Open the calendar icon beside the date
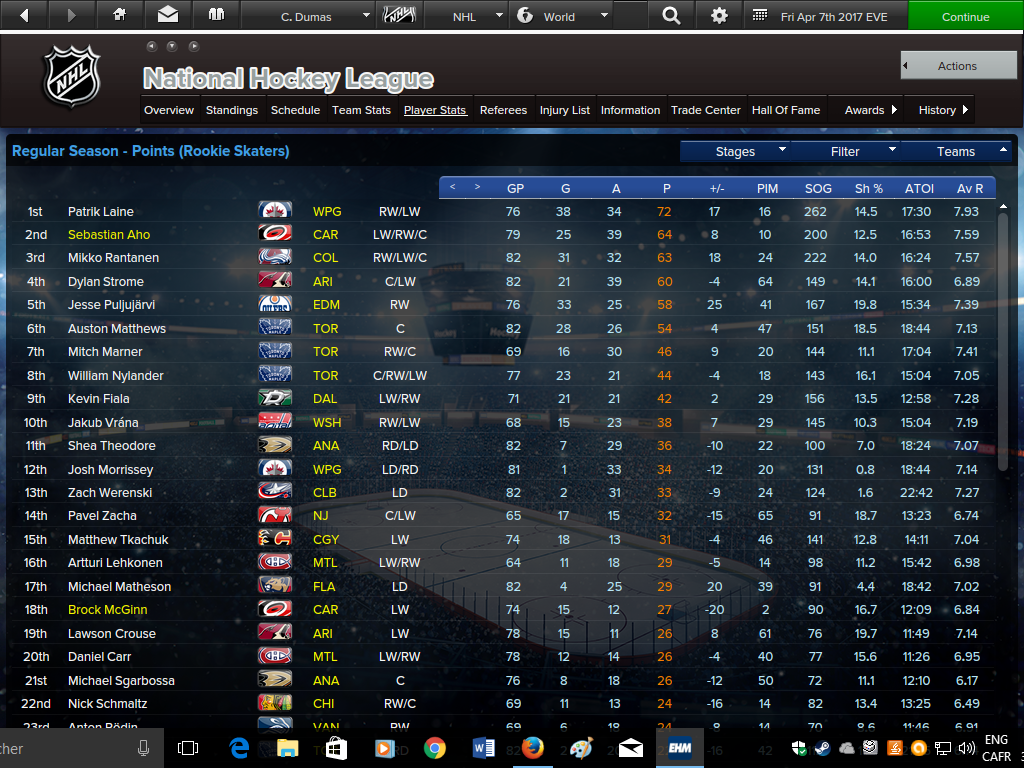Viewport: 1024px width, 768px height. tap(760, 16)
